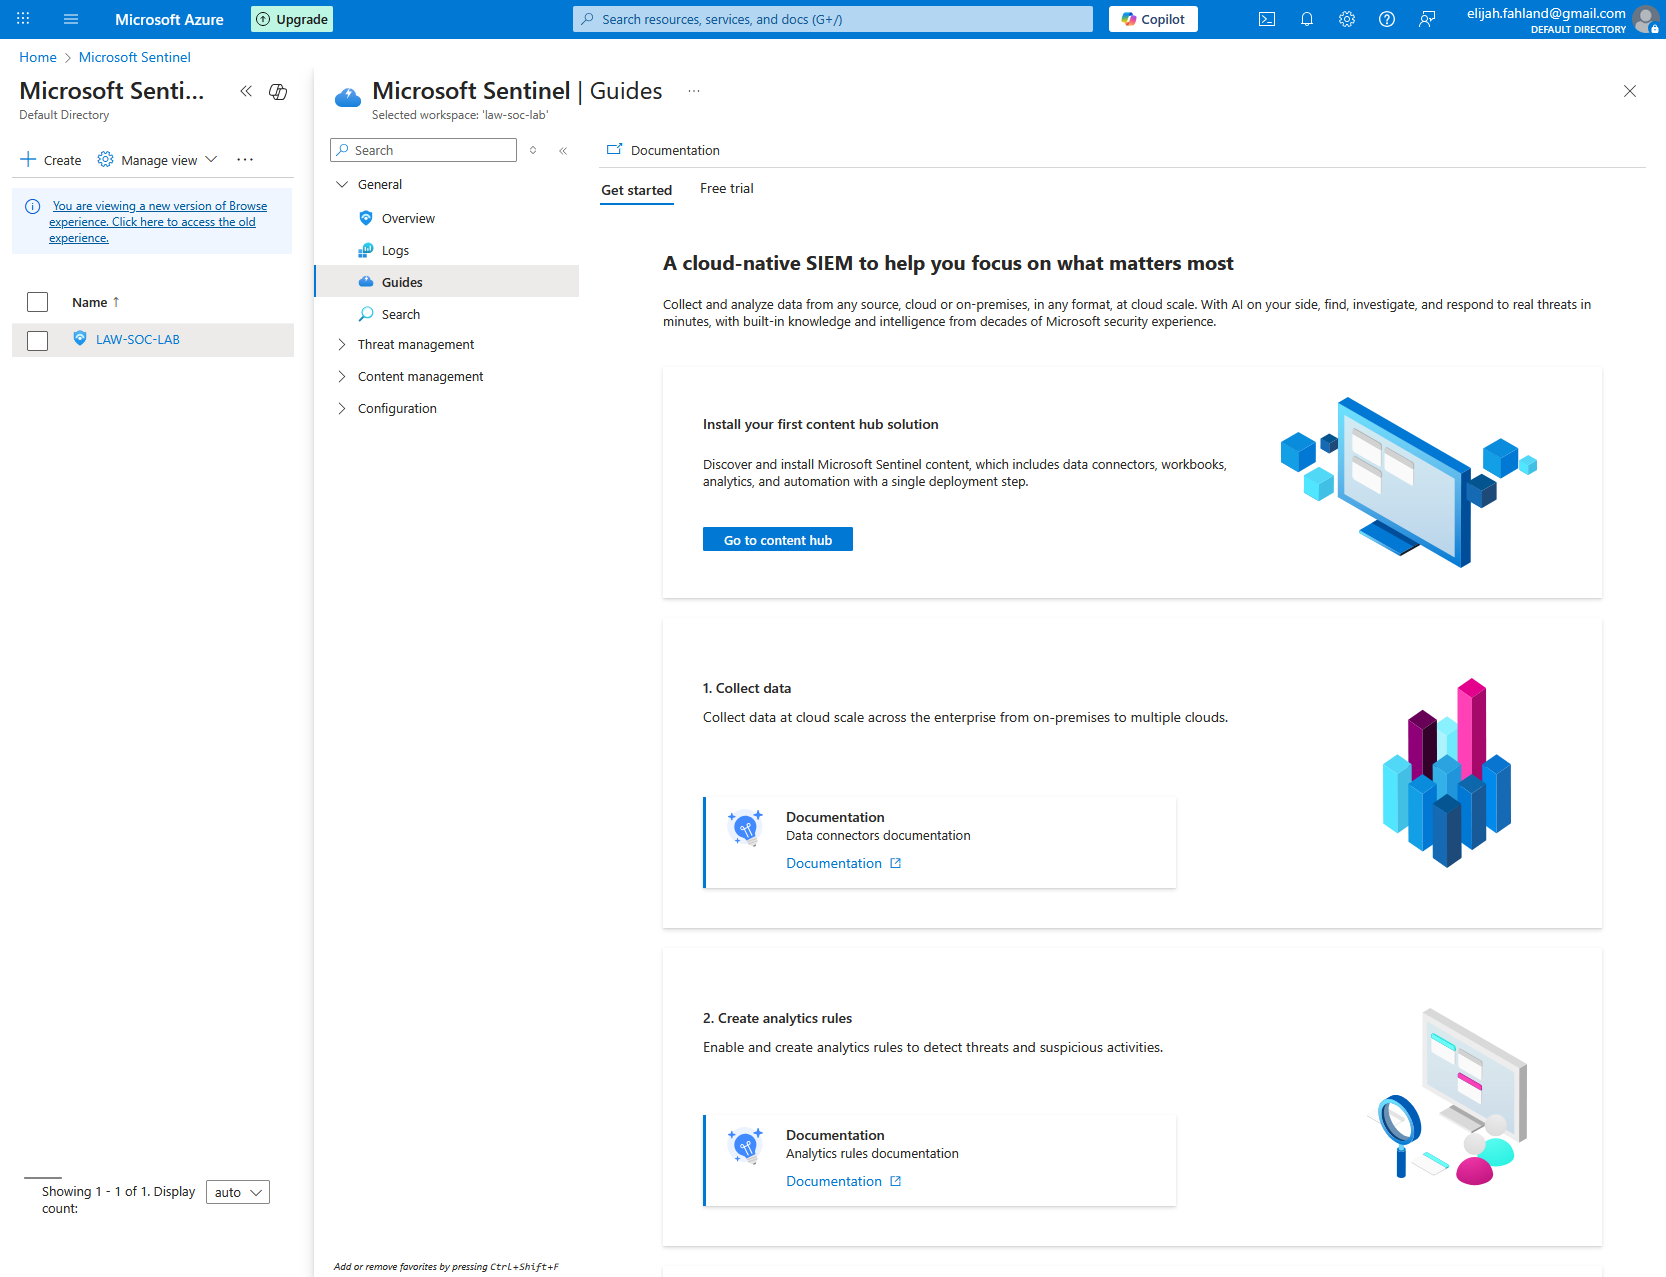Open the Manage view dropdown chevron
Viewport: 1666px width, 1277px height.
coord(211,160)
